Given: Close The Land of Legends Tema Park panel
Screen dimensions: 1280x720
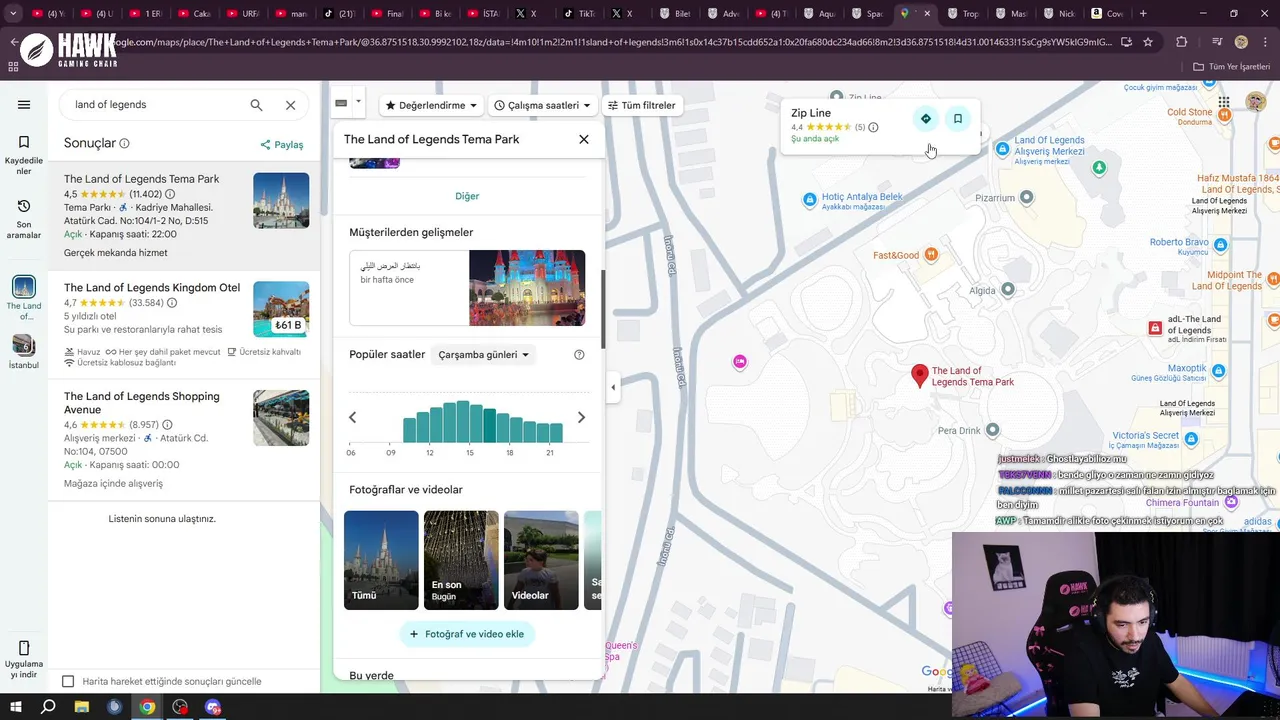Looking at the screenshot, I should pyautogui.click(x=584, y=139).
